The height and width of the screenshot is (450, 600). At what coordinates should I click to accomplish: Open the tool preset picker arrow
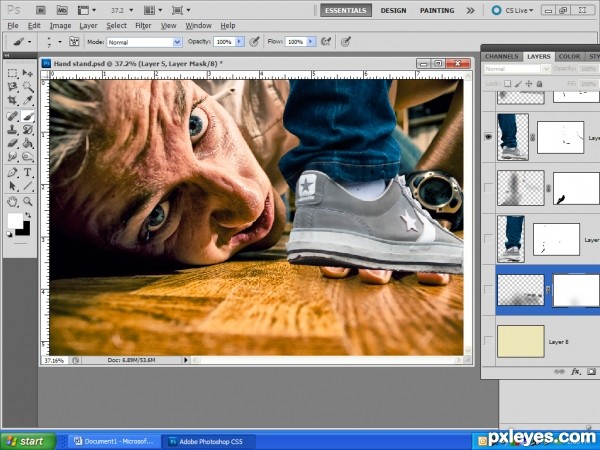[x=29, y=42]
